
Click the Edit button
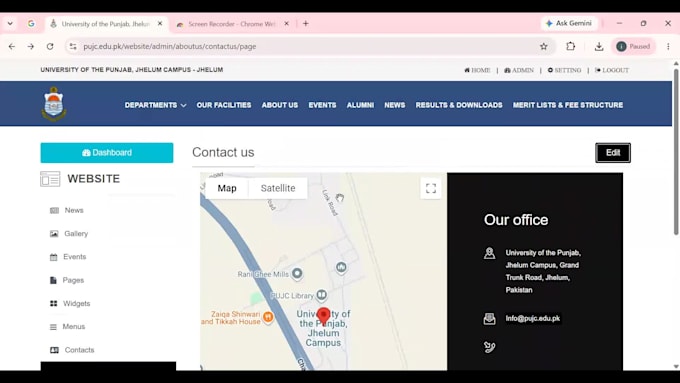[613, 153]
